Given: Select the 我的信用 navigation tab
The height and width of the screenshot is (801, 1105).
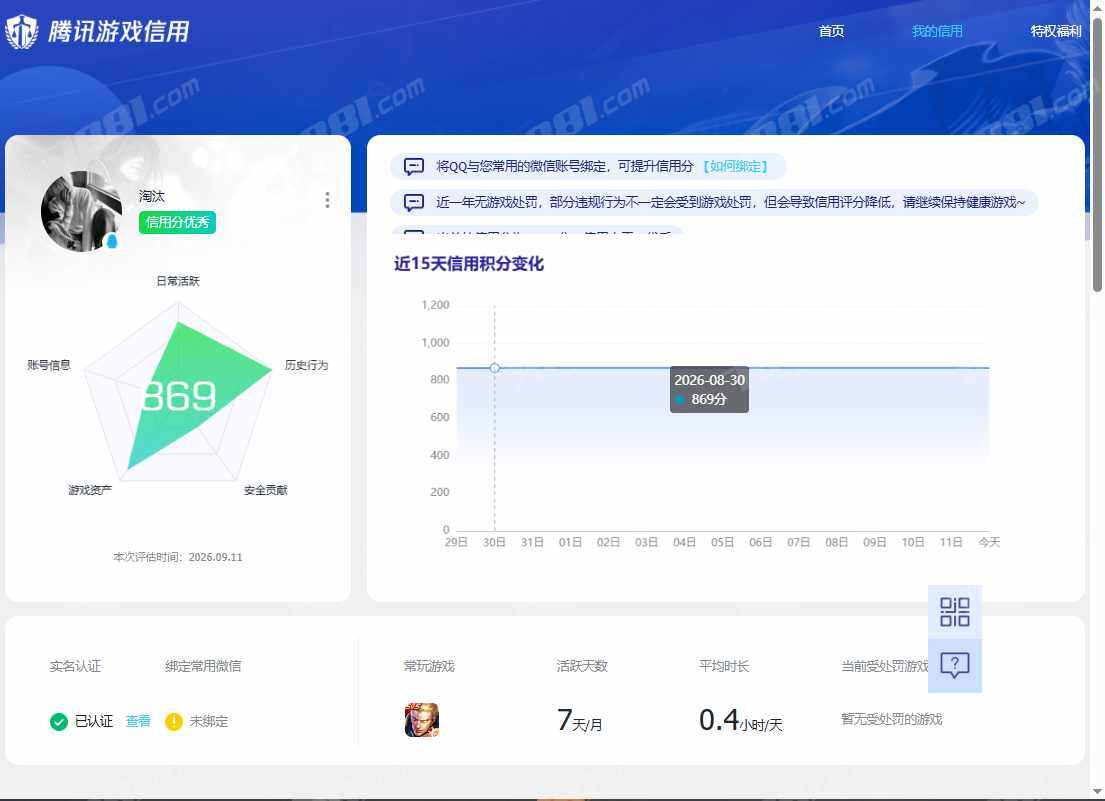Looking at the screenshot, I should tap(937, 31).
